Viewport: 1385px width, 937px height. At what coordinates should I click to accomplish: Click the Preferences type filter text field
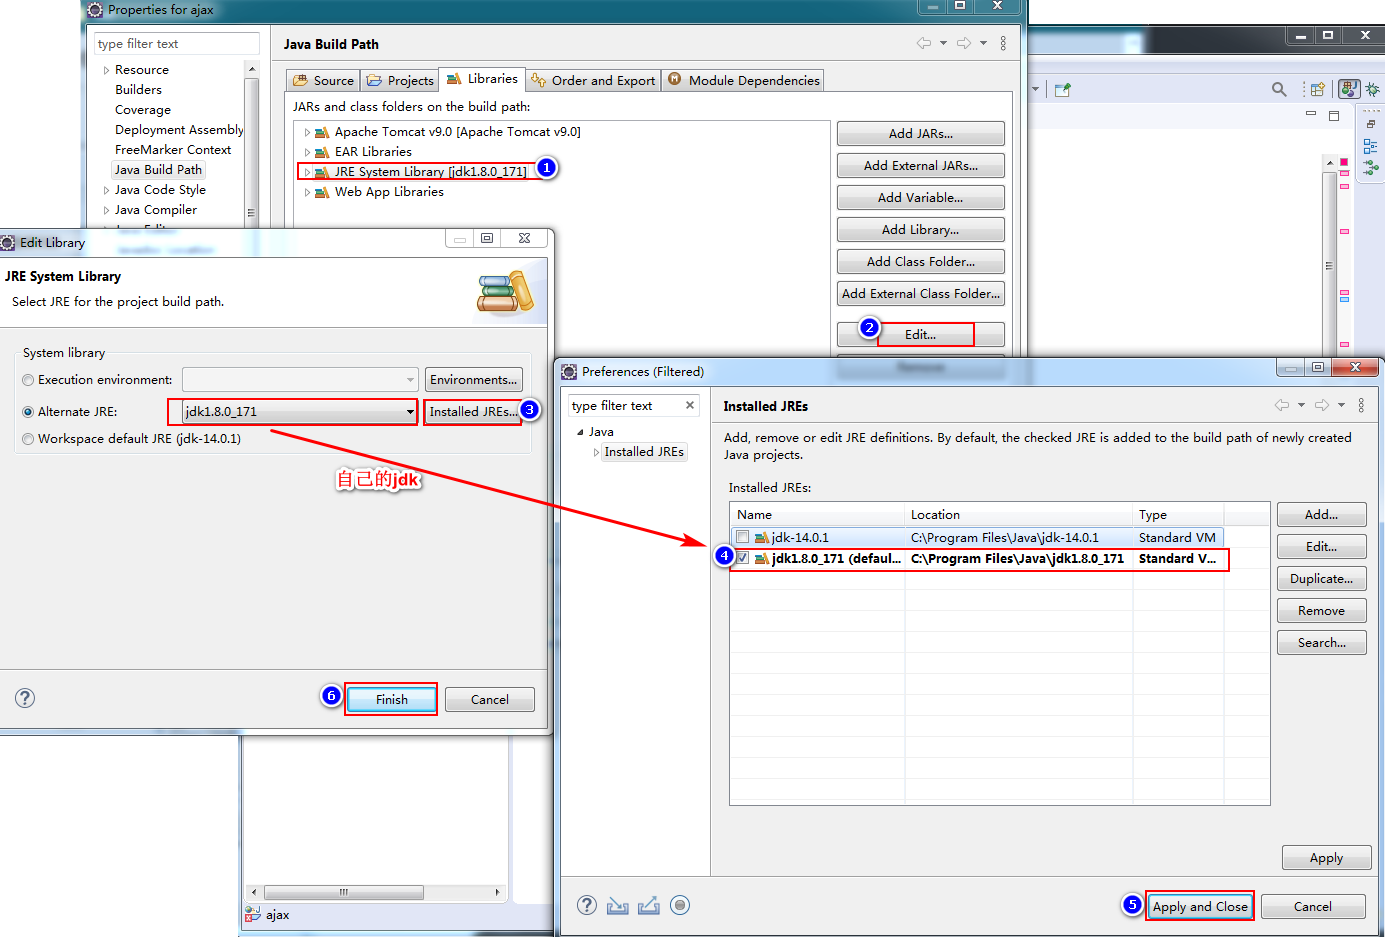tap(634, 405)
